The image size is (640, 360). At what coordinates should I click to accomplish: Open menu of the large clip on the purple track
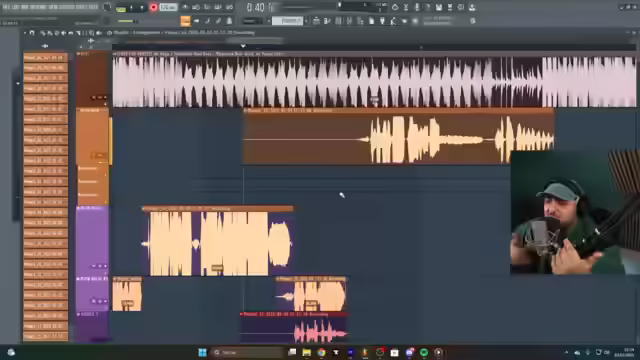[x=144, y=209]
